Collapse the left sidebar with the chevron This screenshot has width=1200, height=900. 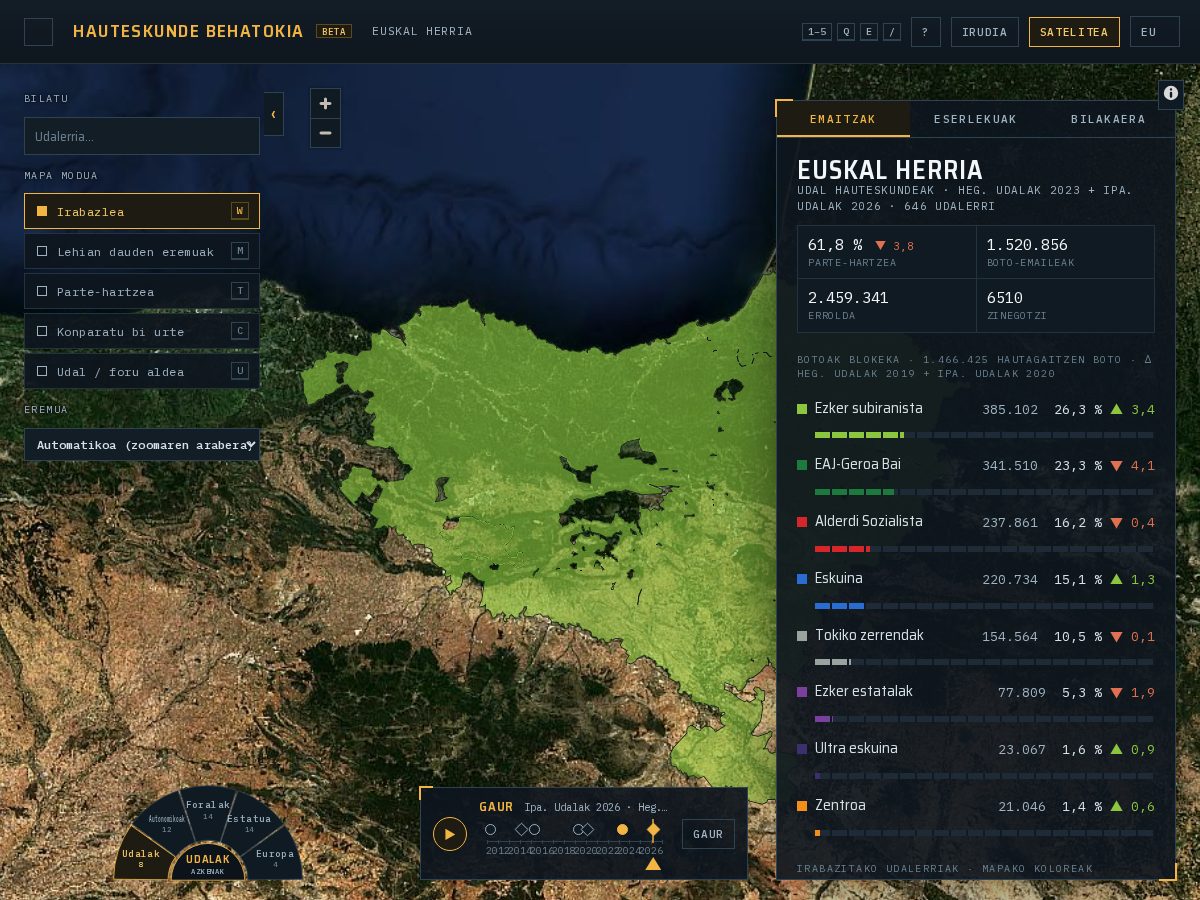coord(274,114)
